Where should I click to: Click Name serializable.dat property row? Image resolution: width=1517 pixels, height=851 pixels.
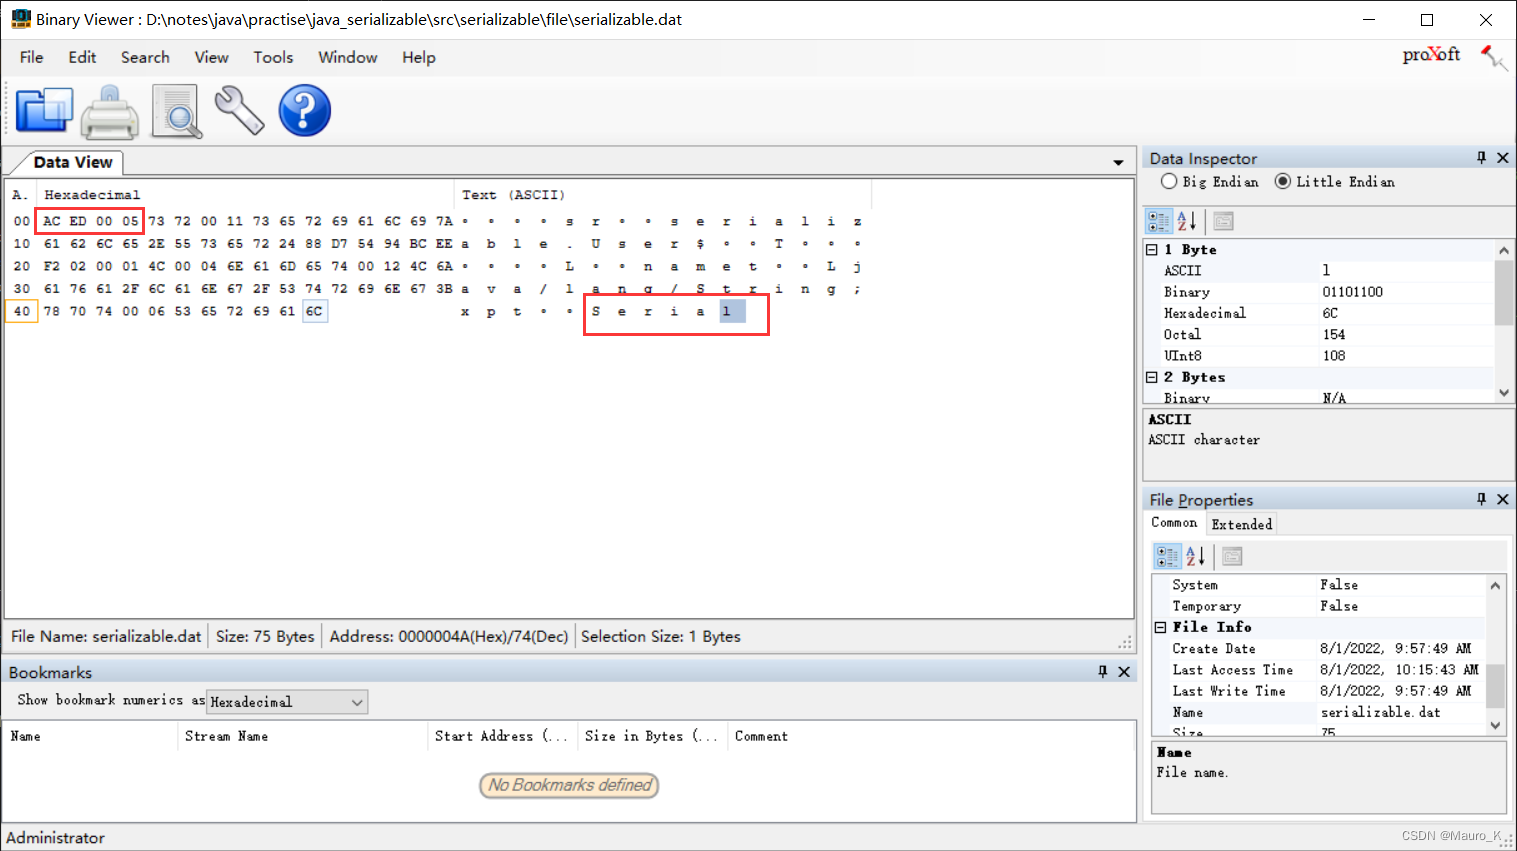coord(1320,712)
